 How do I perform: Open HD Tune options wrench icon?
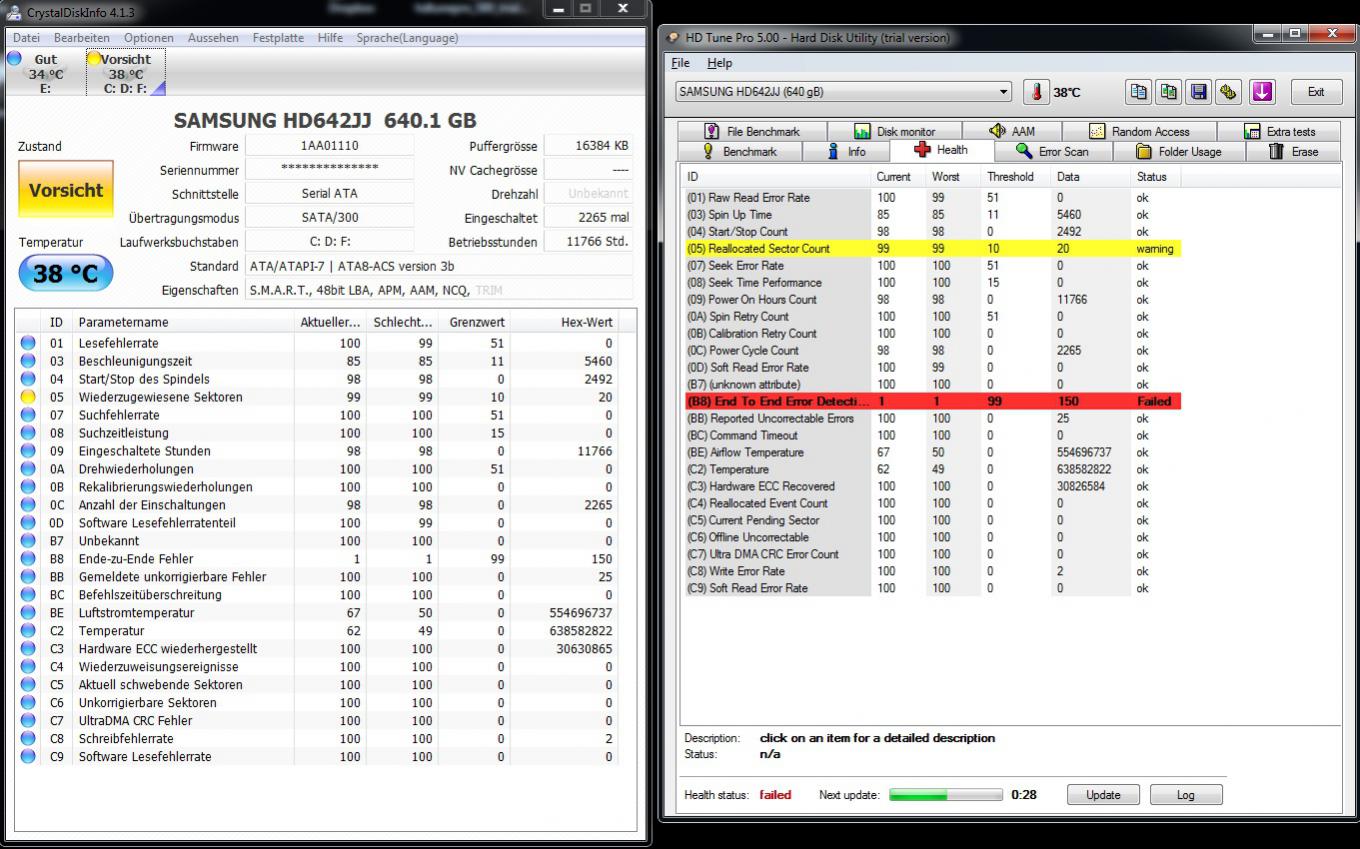click(x=1228, y=92)
